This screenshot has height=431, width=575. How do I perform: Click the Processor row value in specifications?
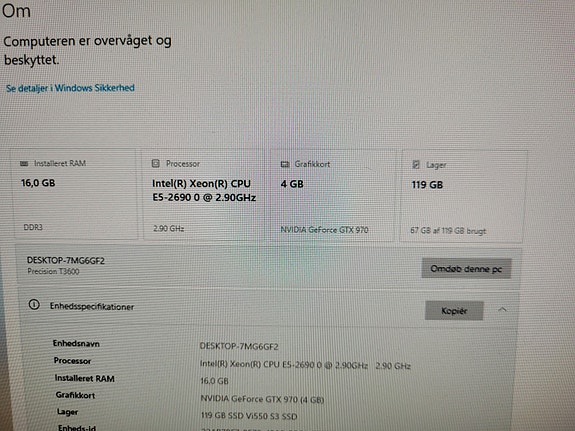(305, 365)
